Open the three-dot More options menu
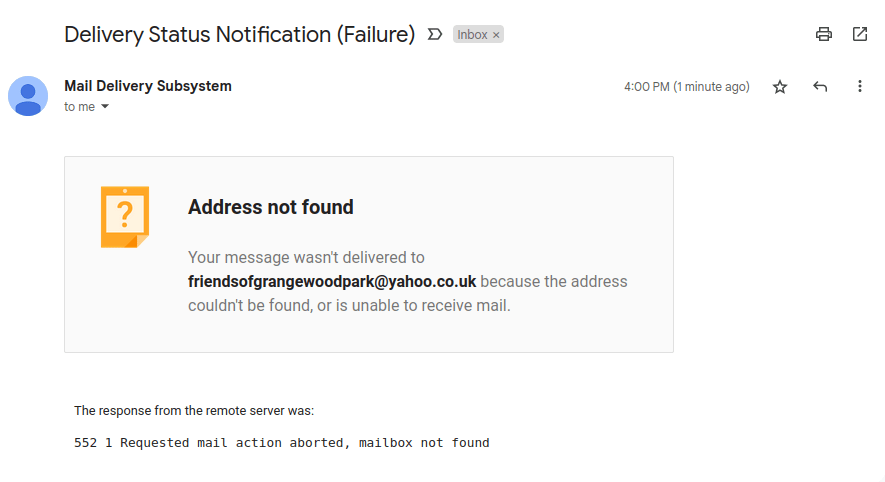The image size is (885, 482). 860,87
